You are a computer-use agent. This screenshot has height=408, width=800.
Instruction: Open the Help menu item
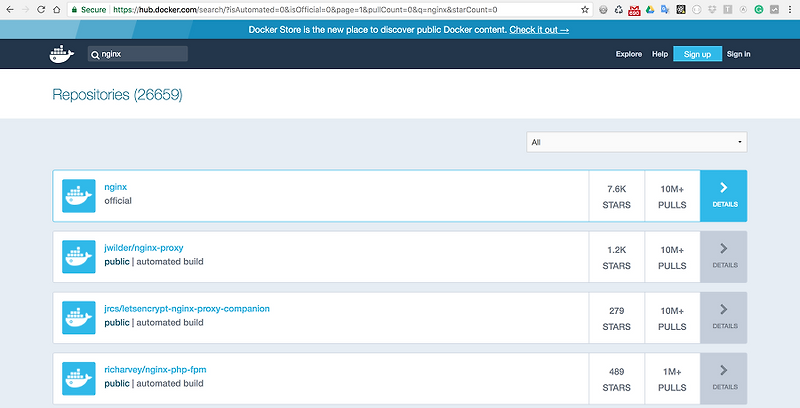pyautogui.click(x=660, y=54)
